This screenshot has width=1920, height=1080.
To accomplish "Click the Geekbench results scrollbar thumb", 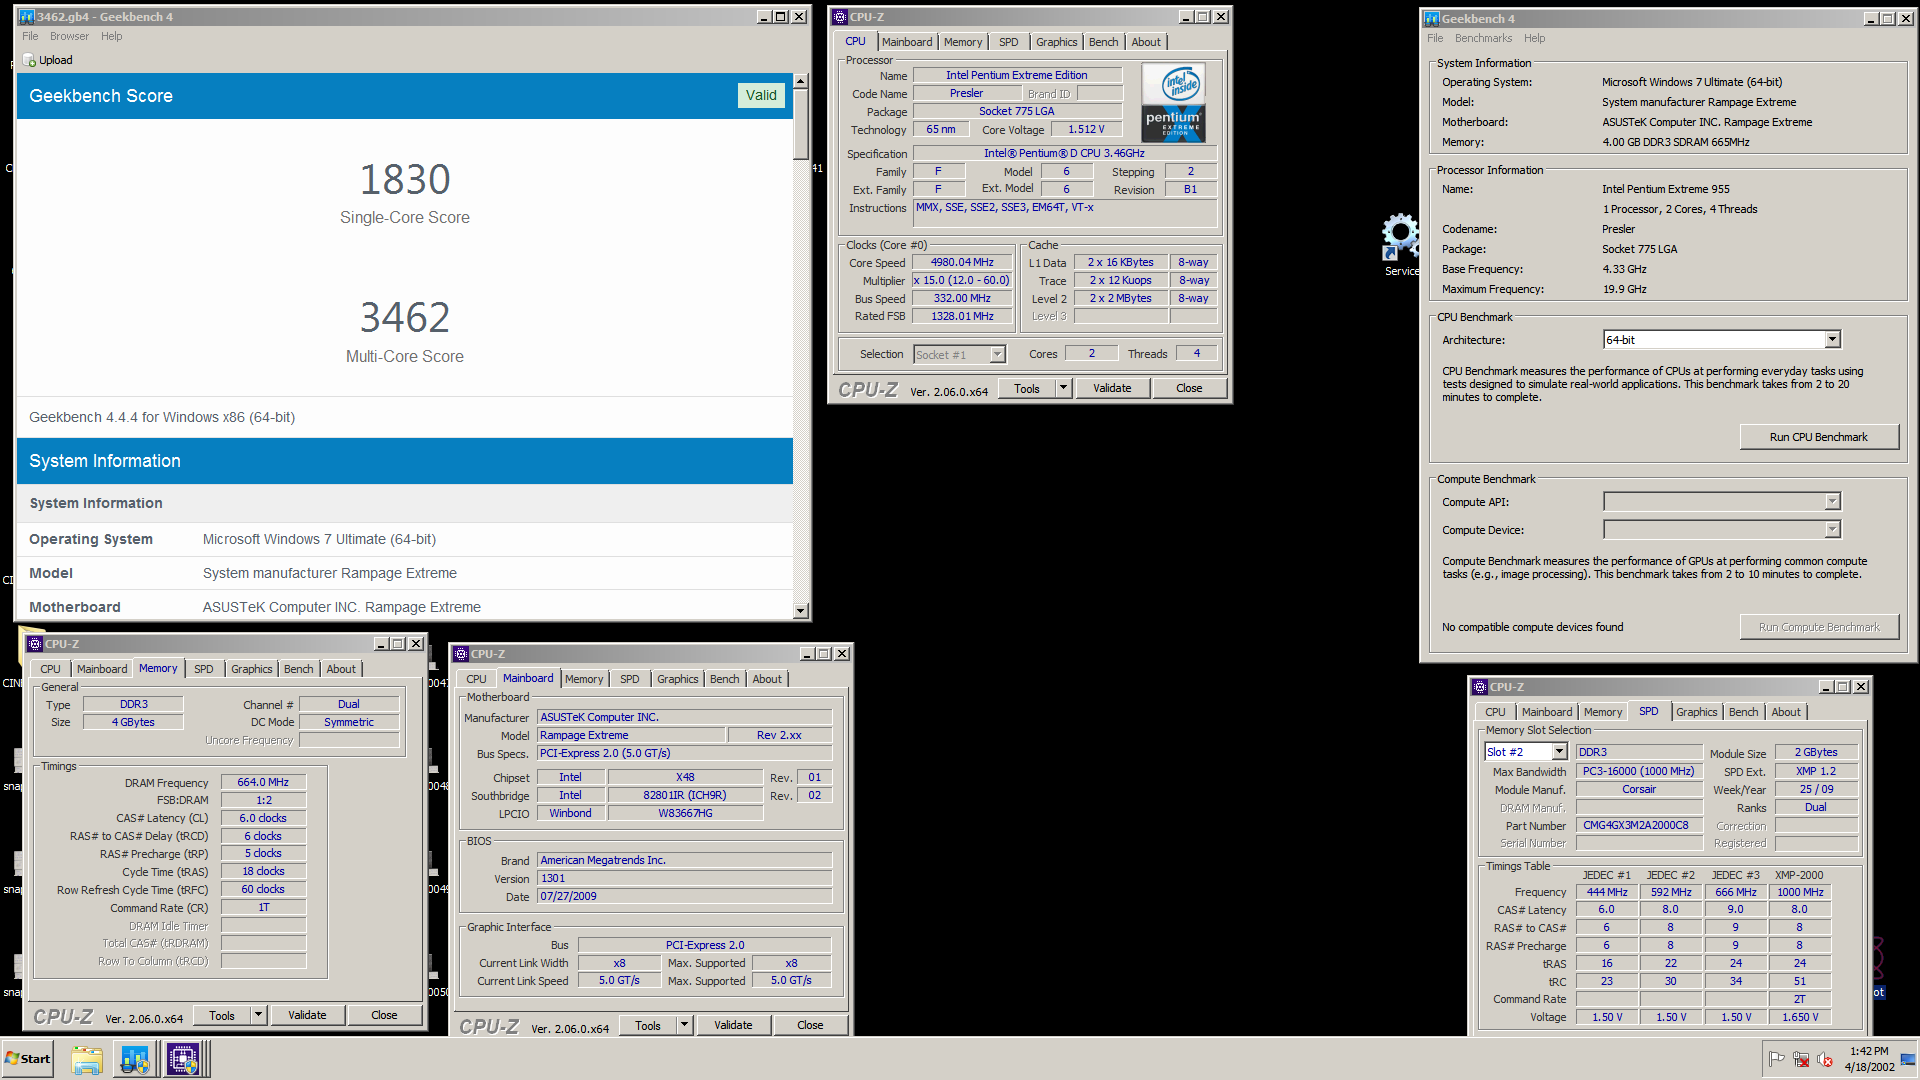I will [x=801, y=125].
